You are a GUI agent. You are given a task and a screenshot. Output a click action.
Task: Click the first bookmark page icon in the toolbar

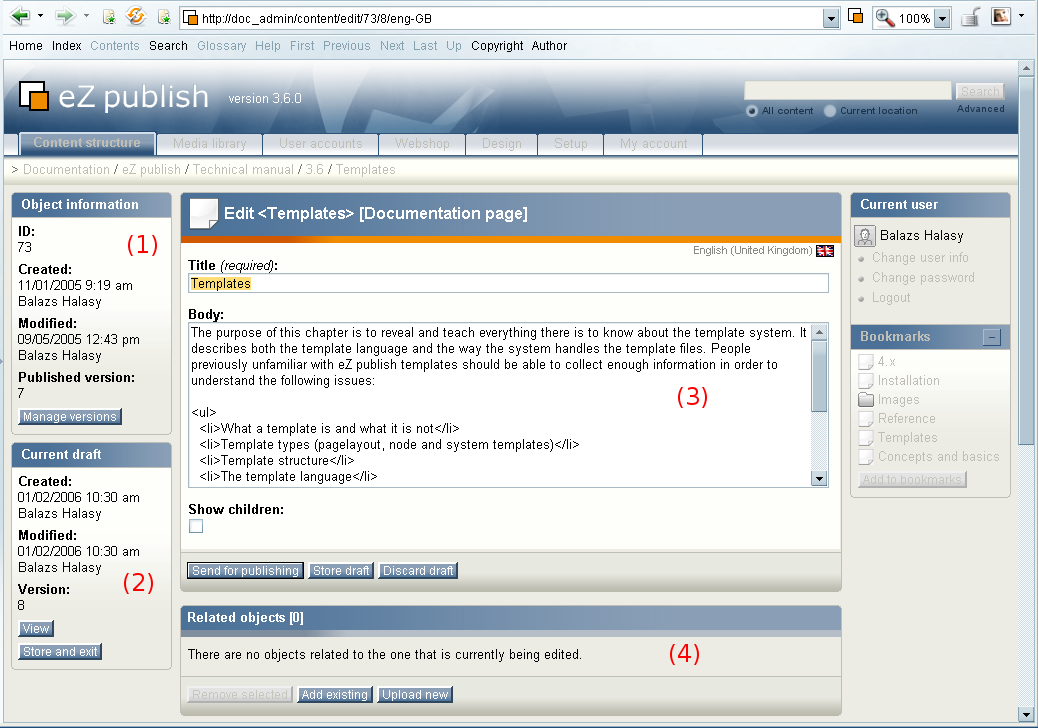tap(109, 17)
